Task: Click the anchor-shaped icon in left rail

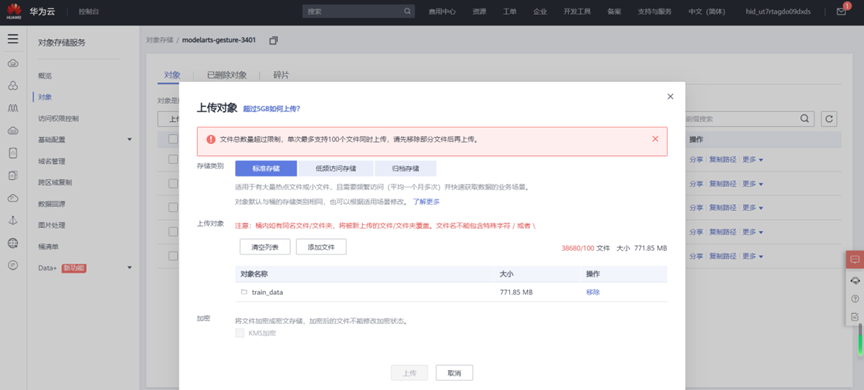Action: click(13, 220)
